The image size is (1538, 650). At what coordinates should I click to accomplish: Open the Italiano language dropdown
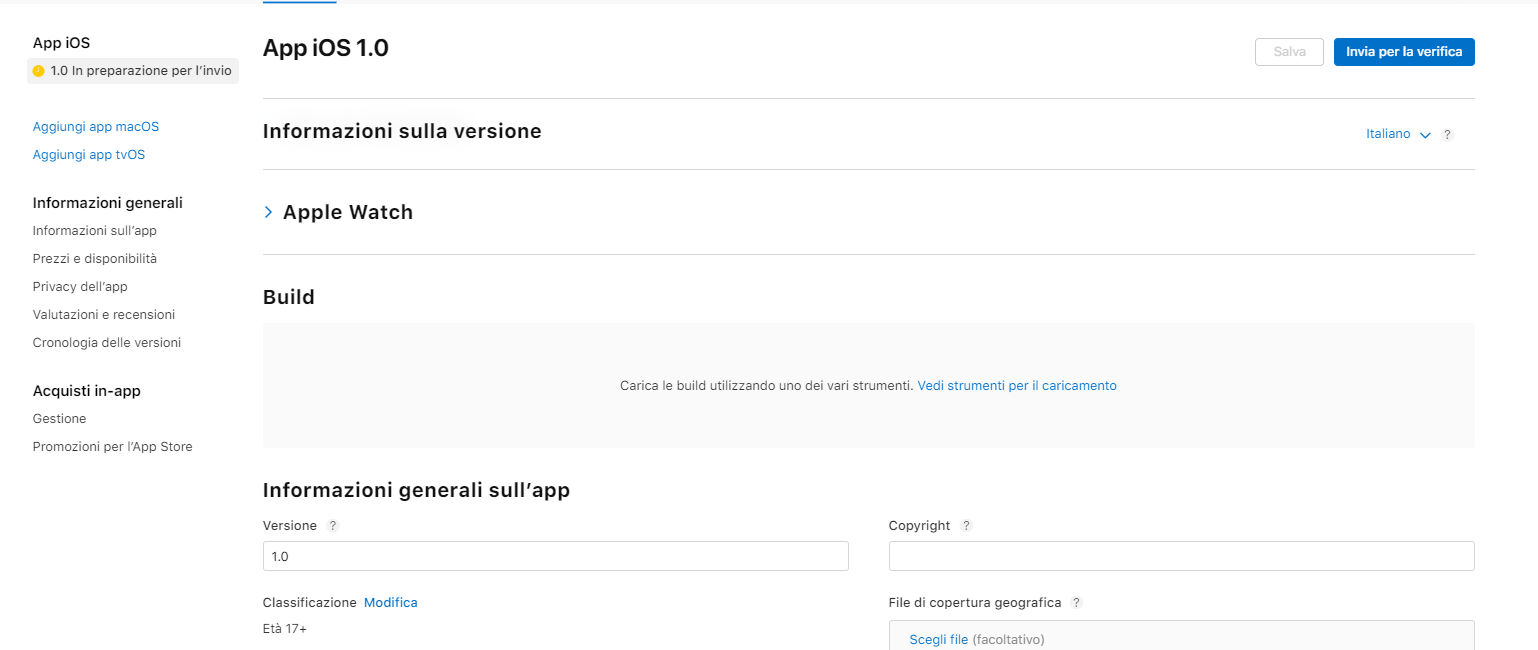1398,134
